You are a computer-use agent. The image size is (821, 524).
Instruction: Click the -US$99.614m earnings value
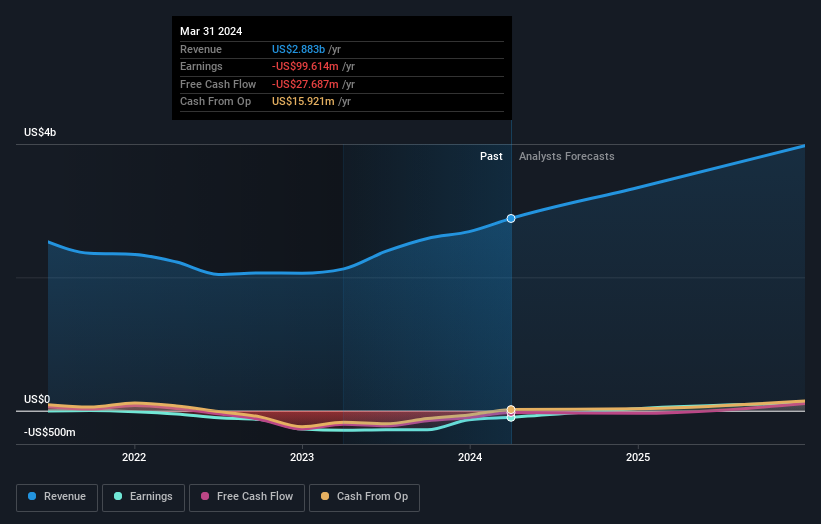pyautogui.click(x=305, y=66)
